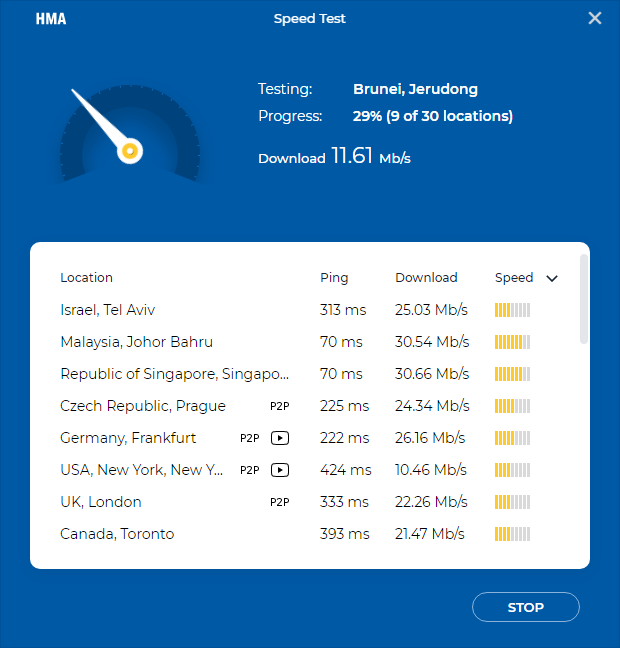Select Germany, Frankfurt location

[128, 438]
